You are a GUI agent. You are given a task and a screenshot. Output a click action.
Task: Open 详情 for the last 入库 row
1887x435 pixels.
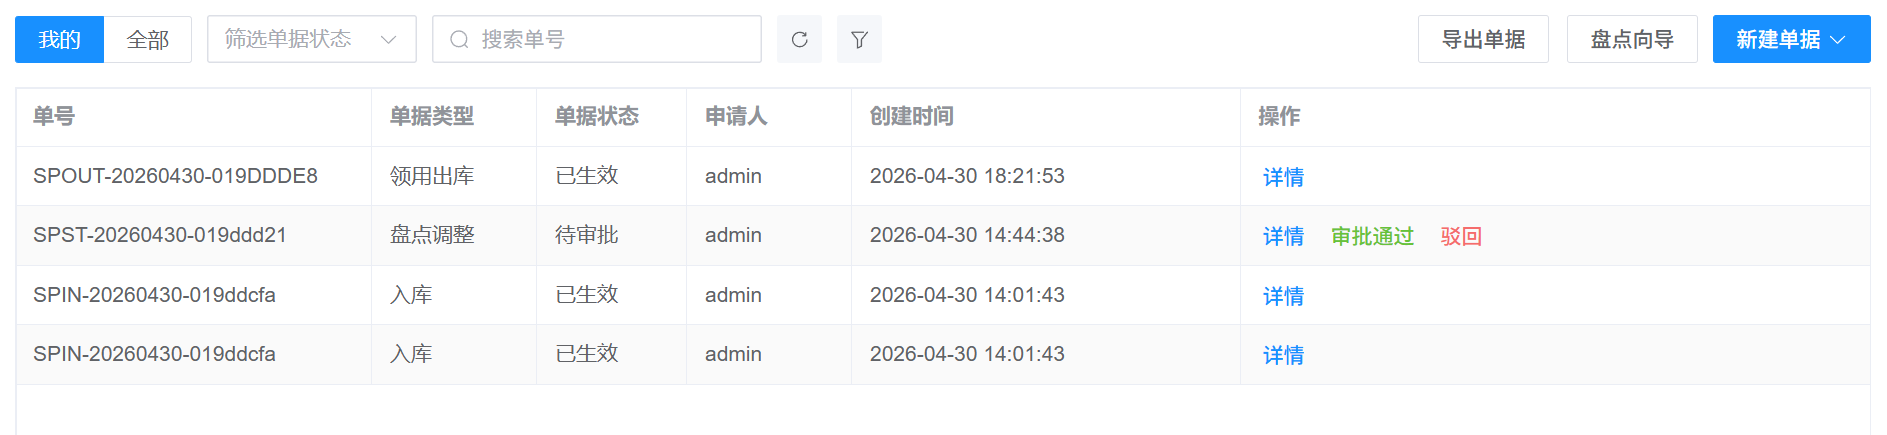point(1283,355)
